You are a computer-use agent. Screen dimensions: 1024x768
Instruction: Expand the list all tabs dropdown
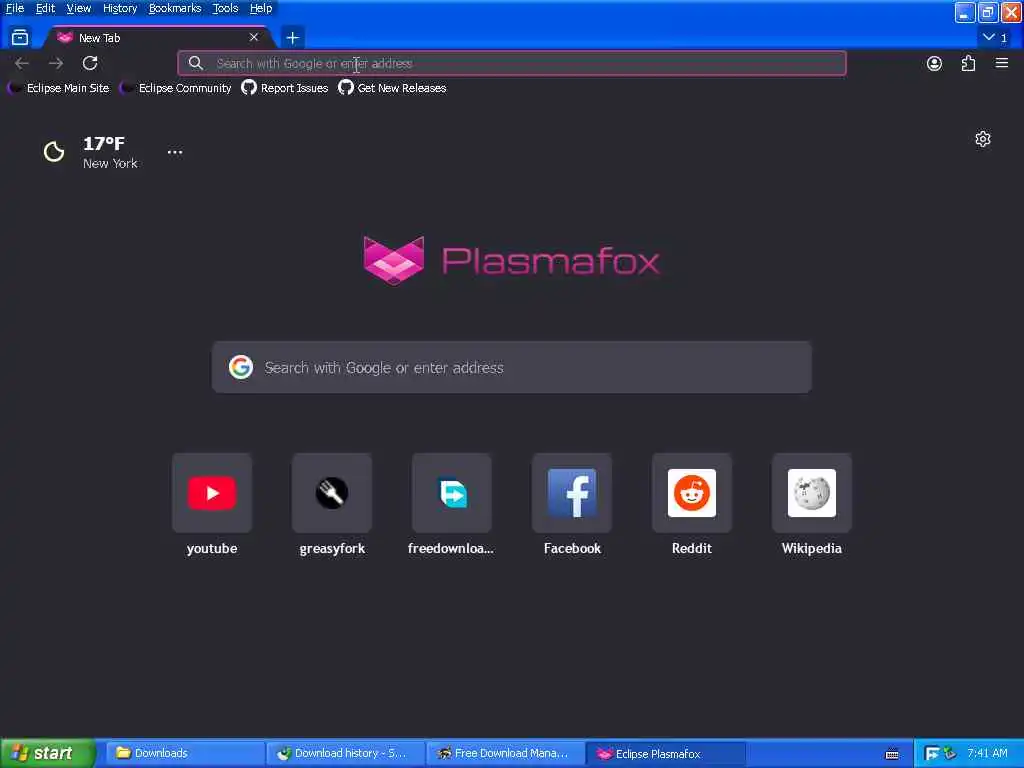(x=995, y=37)
